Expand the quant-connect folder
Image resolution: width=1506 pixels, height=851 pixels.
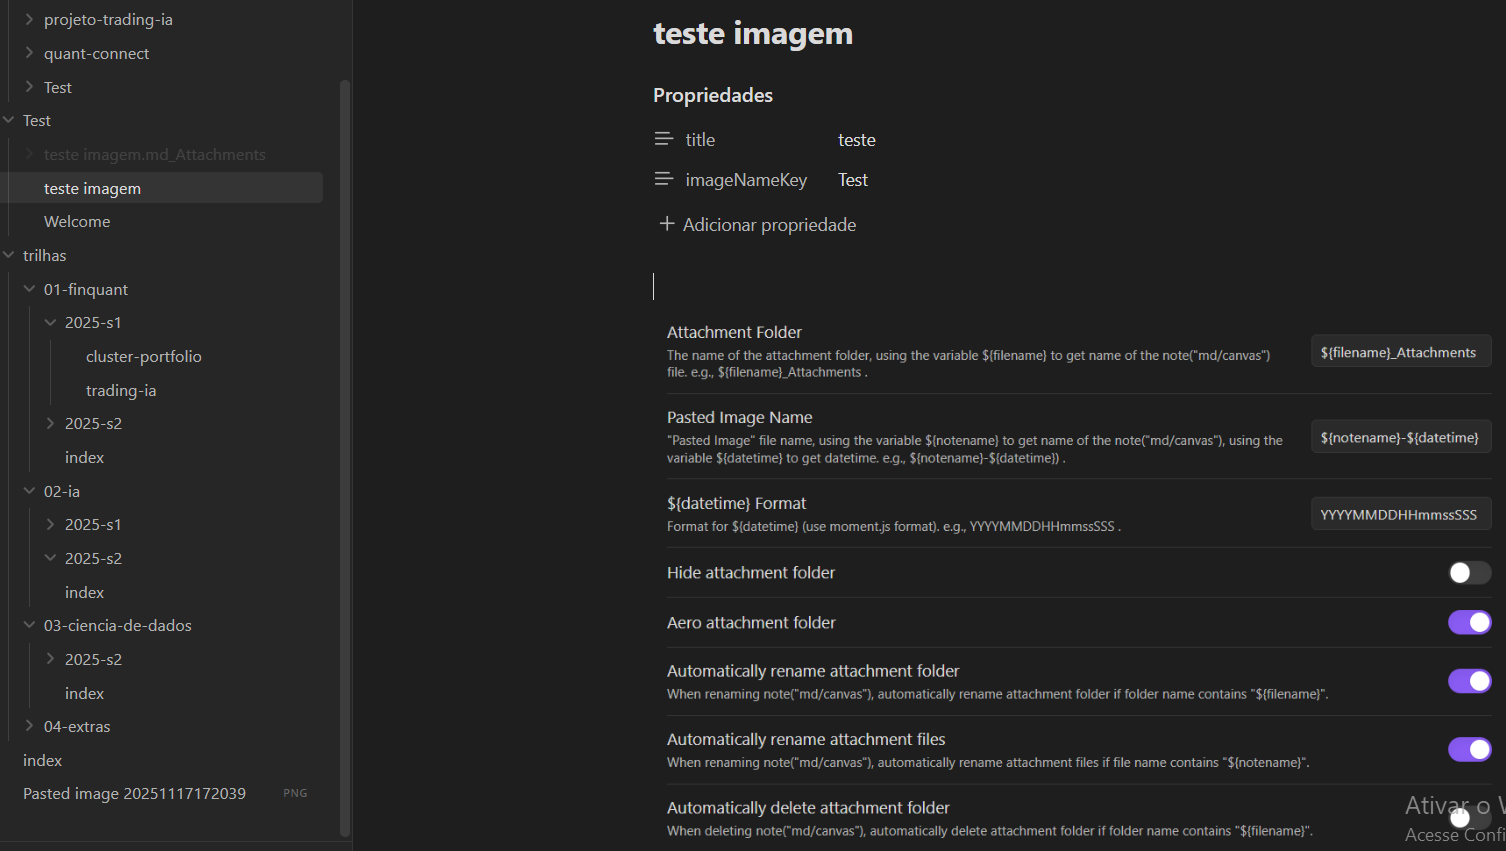click(29, 53)
